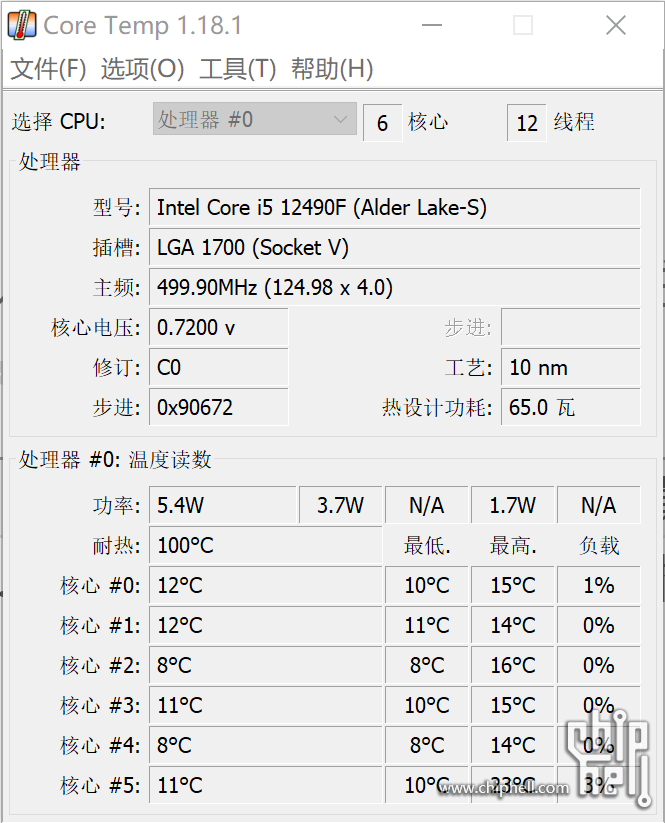Click the 核心 #0: row label

click(x=100, y=585)
